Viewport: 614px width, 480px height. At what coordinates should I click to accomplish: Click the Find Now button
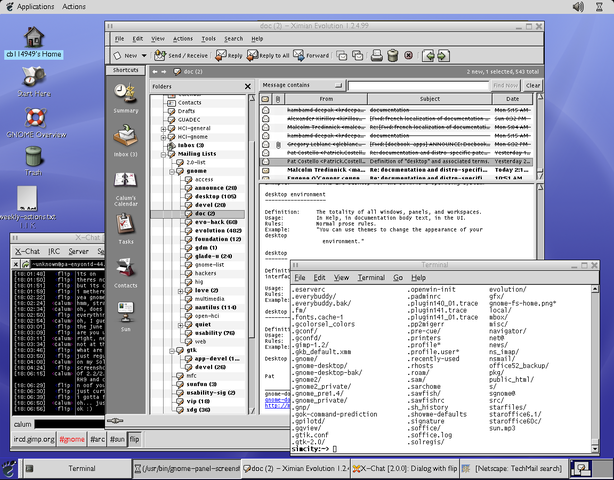(505, 85)
